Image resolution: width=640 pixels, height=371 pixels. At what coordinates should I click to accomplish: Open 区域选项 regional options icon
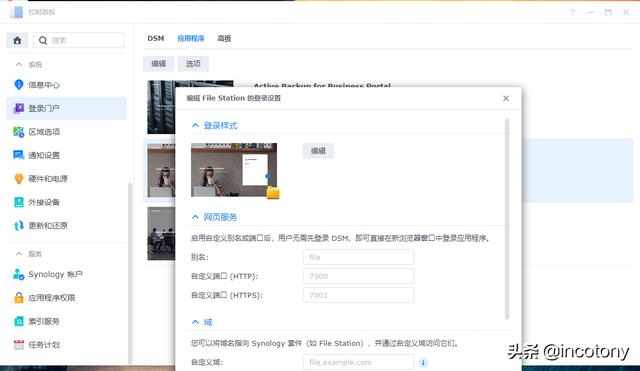(x=19, y=132)
